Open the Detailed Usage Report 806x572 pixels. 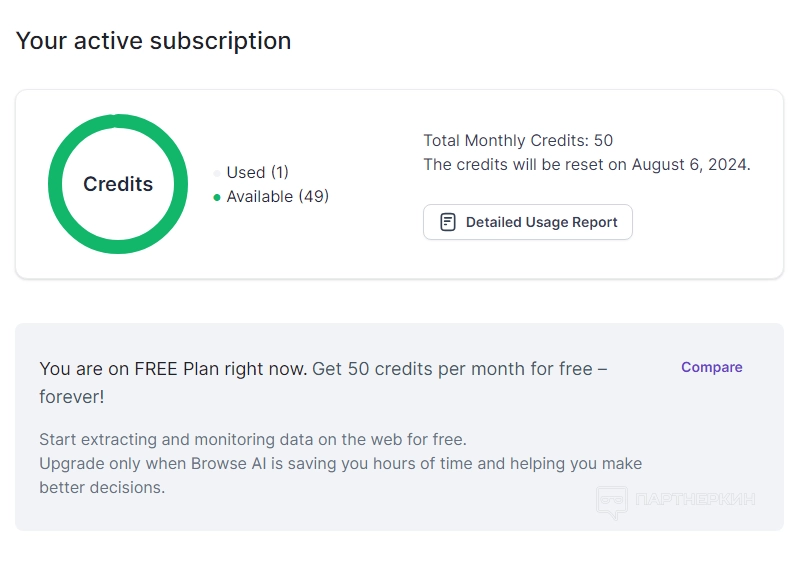pyautogui.click(x=528, y=222)
